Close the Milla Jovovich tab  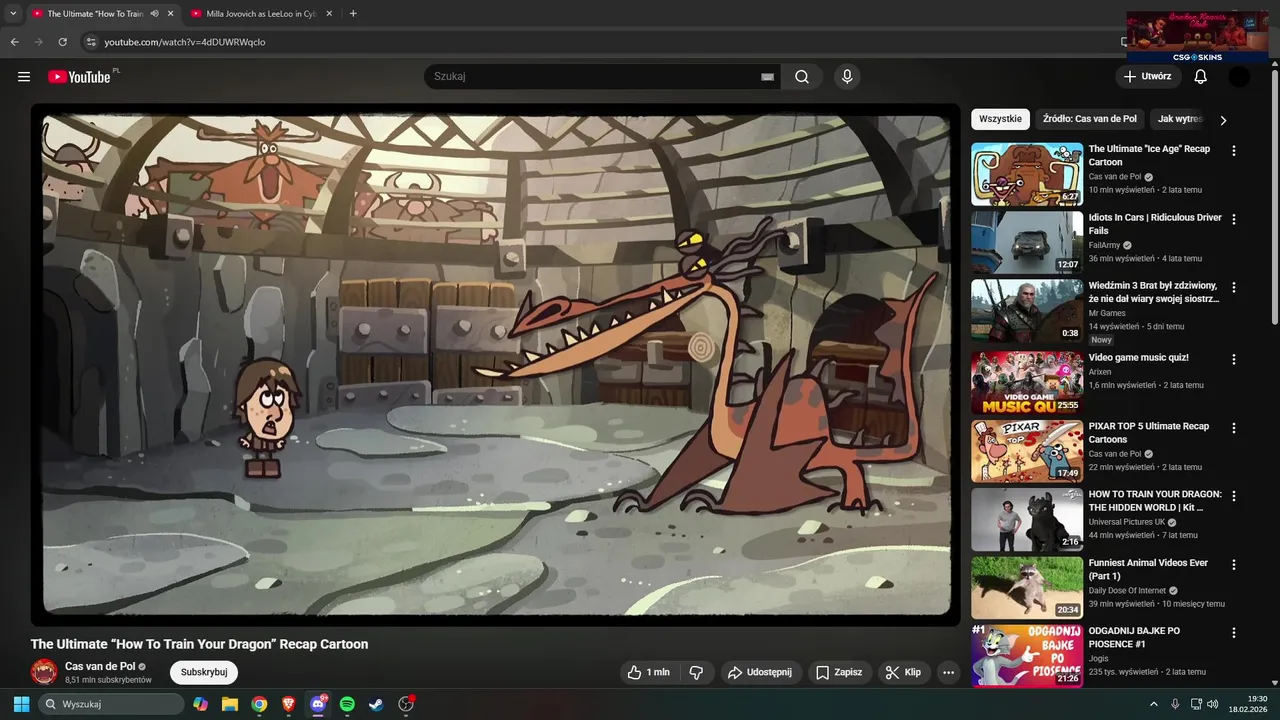(328, 14)
